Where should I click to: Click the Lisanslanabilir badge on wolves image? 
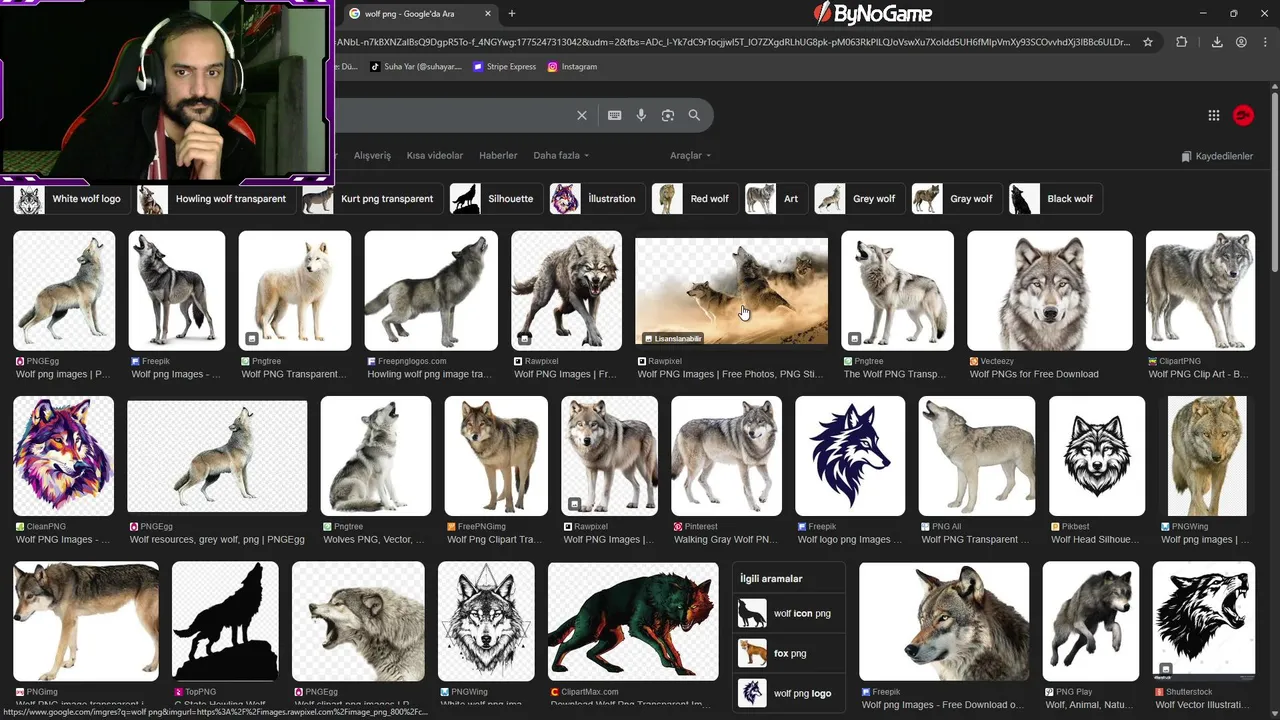[x=673, y=338]
